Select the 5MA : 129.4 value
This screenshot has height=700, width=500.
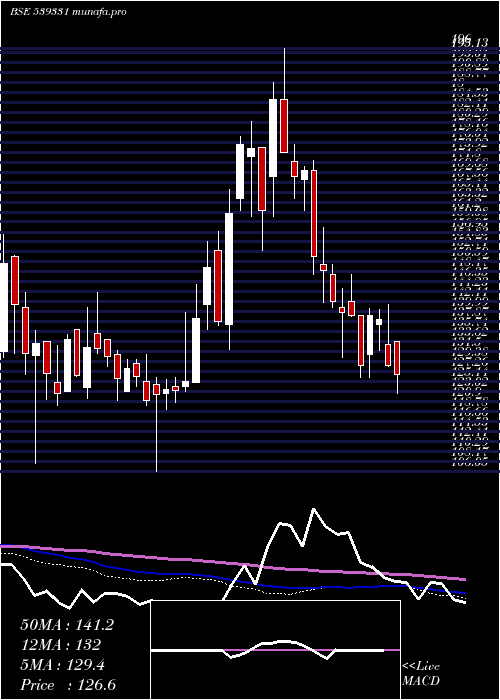pos(62,665)
